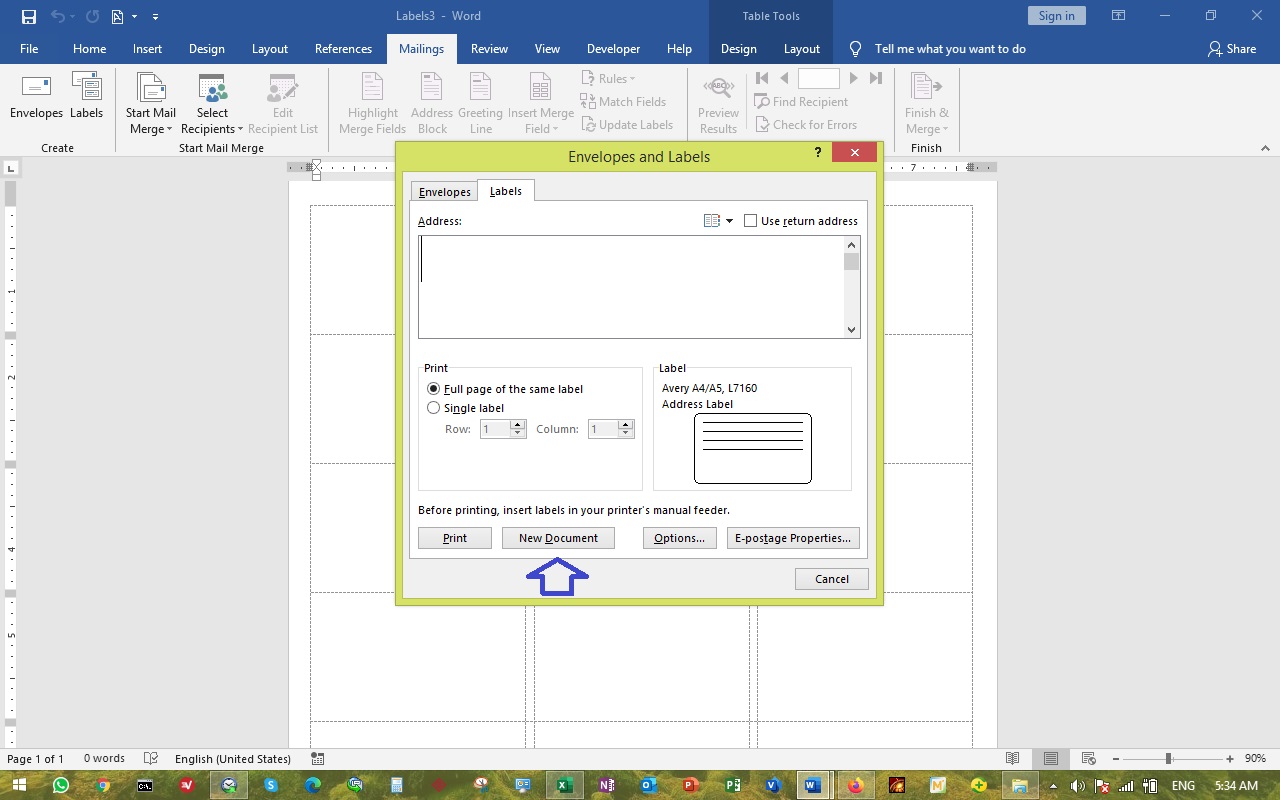The image size is (1280, 800).
Task: Click the New Document button
Action: (558, 538)
